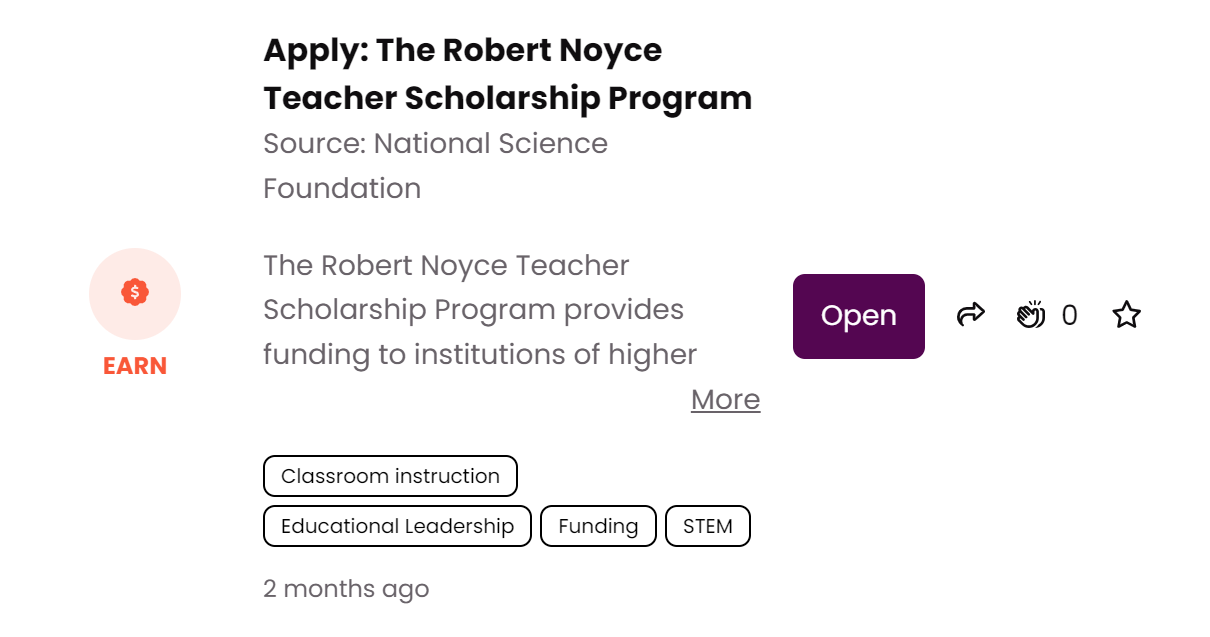Click the word Foundation under the source
This screenshot has height=637, width=1210.
342,188
